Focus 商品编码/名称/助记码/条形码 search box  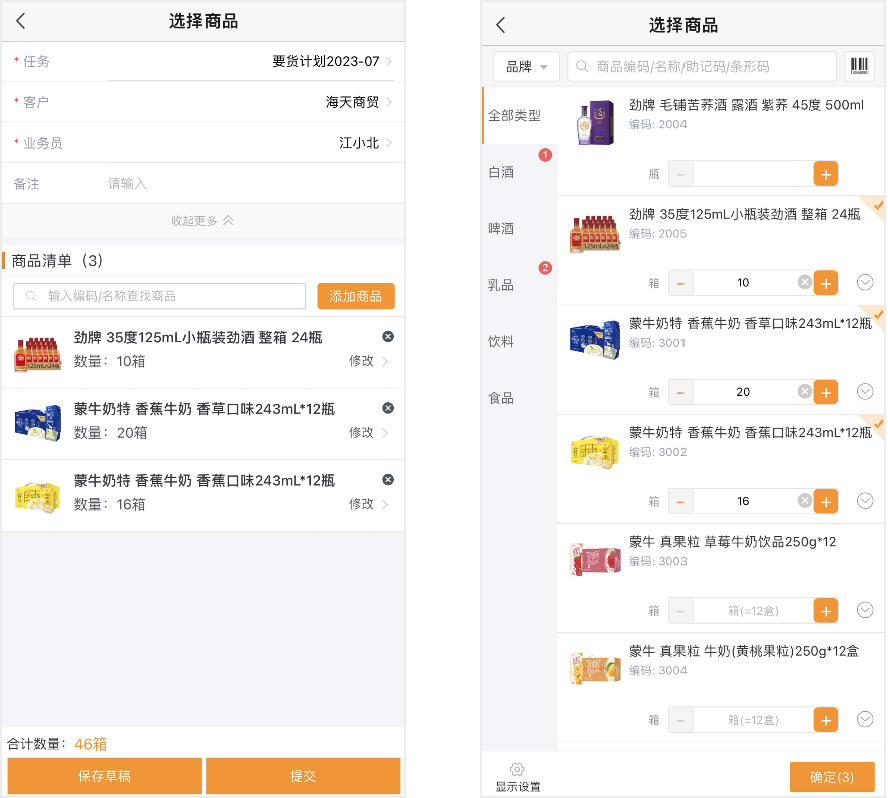[x=702, y=66]
